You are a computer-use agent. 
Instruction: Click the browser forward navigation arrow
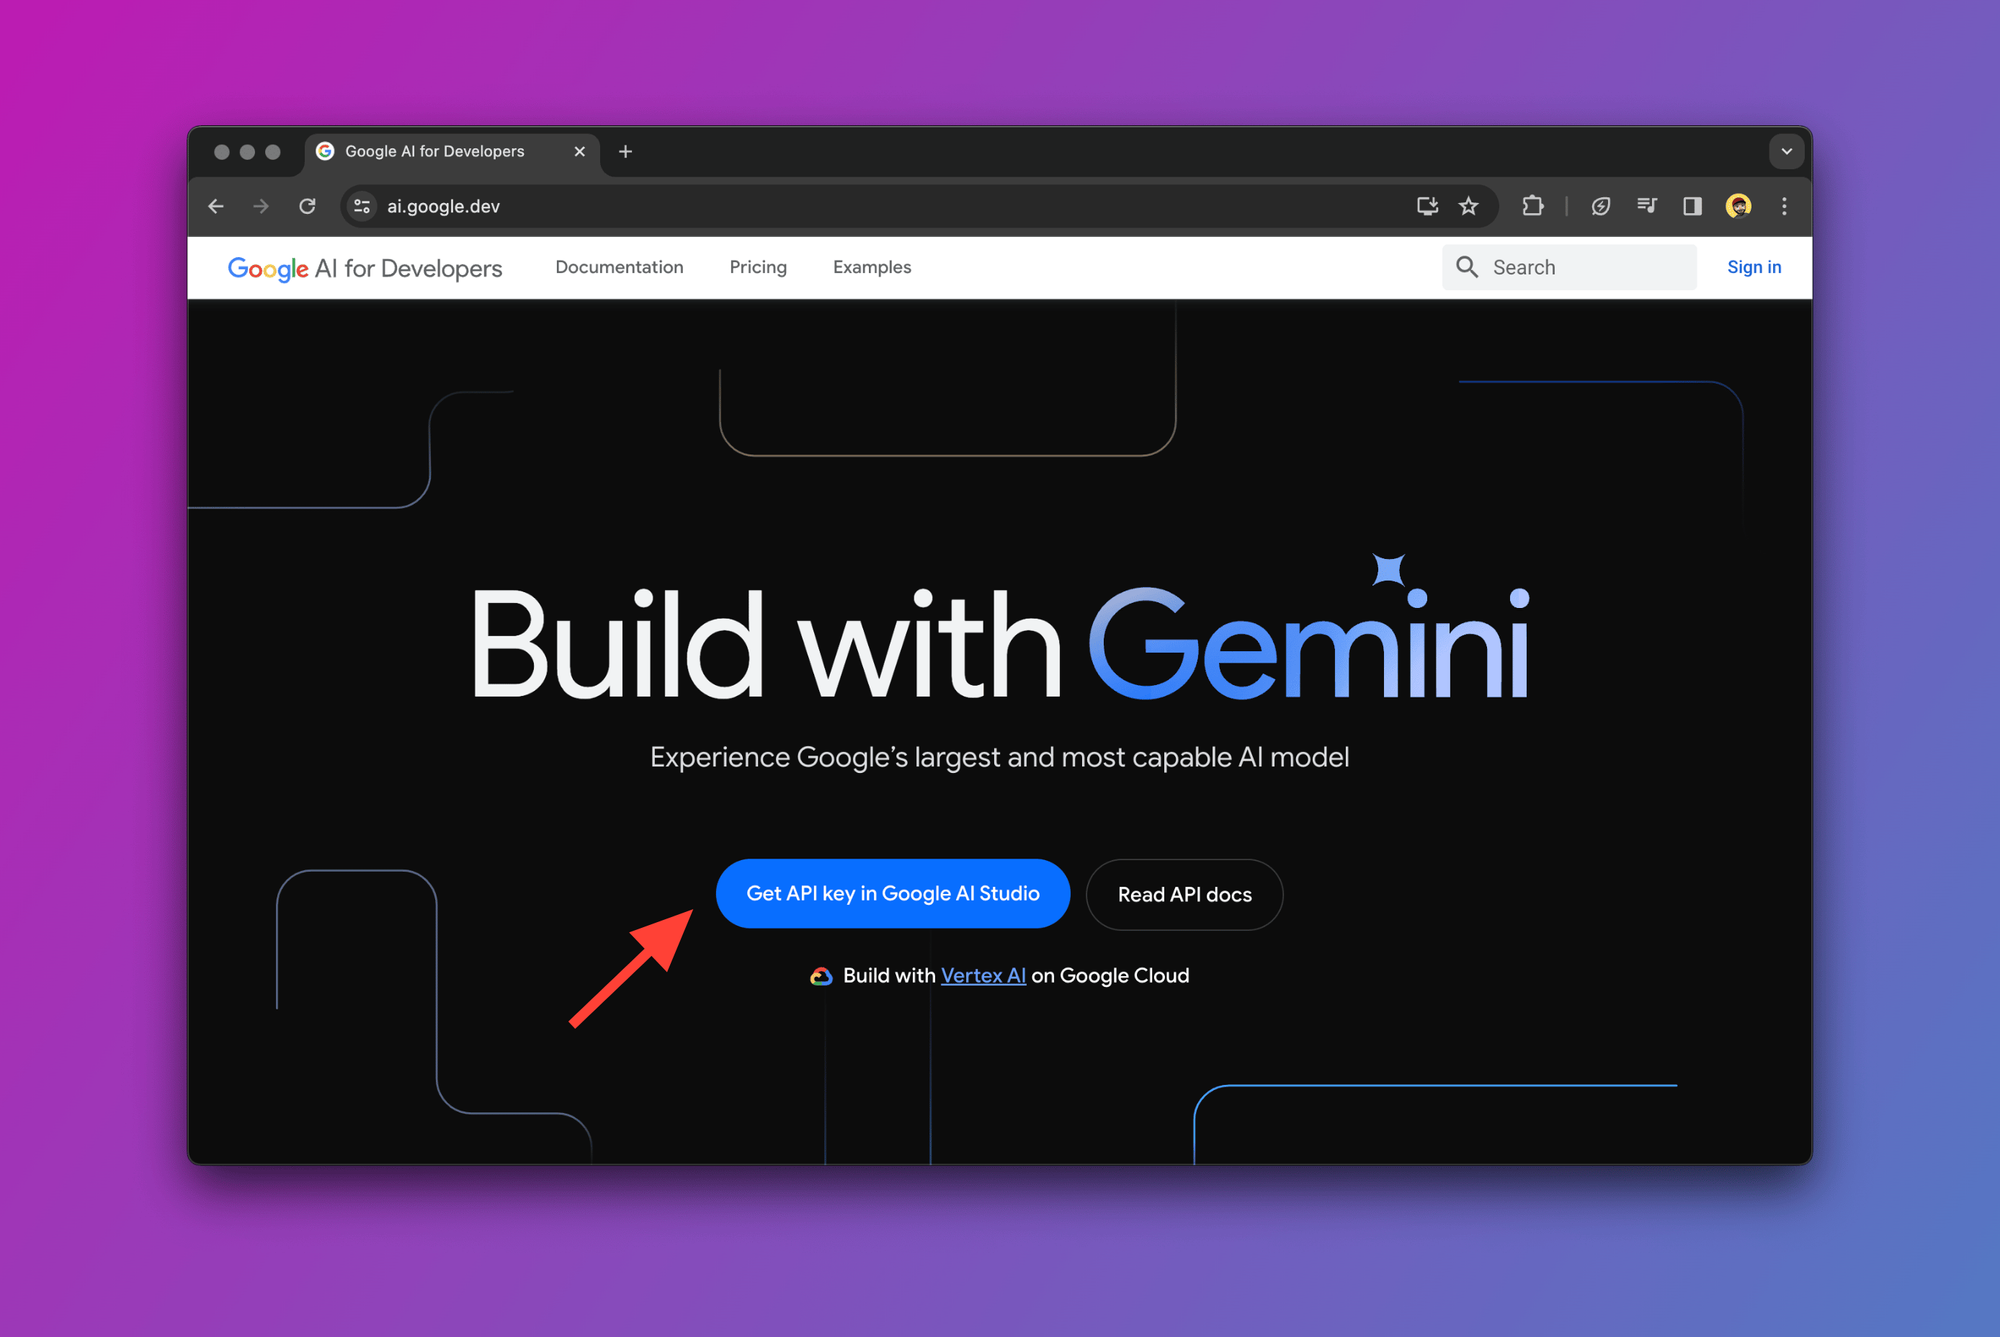pyautogui.click(x=262, y=207)
